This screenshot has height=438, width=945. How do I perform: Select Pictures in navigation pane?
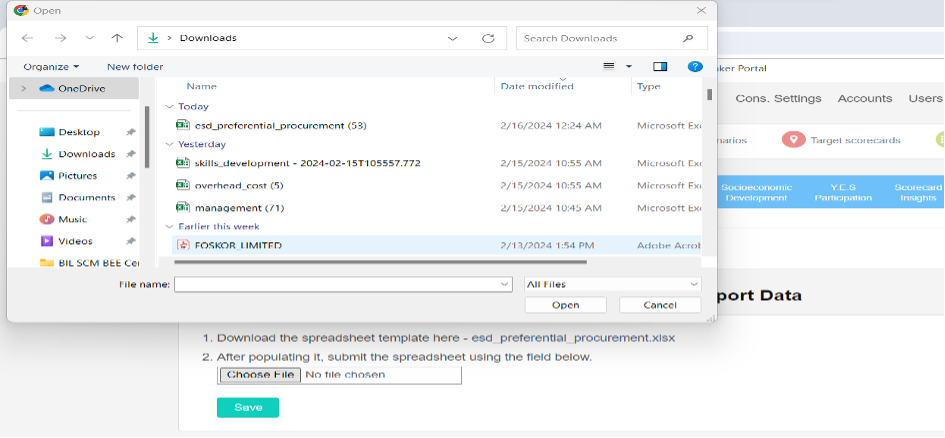coord(77,176)
